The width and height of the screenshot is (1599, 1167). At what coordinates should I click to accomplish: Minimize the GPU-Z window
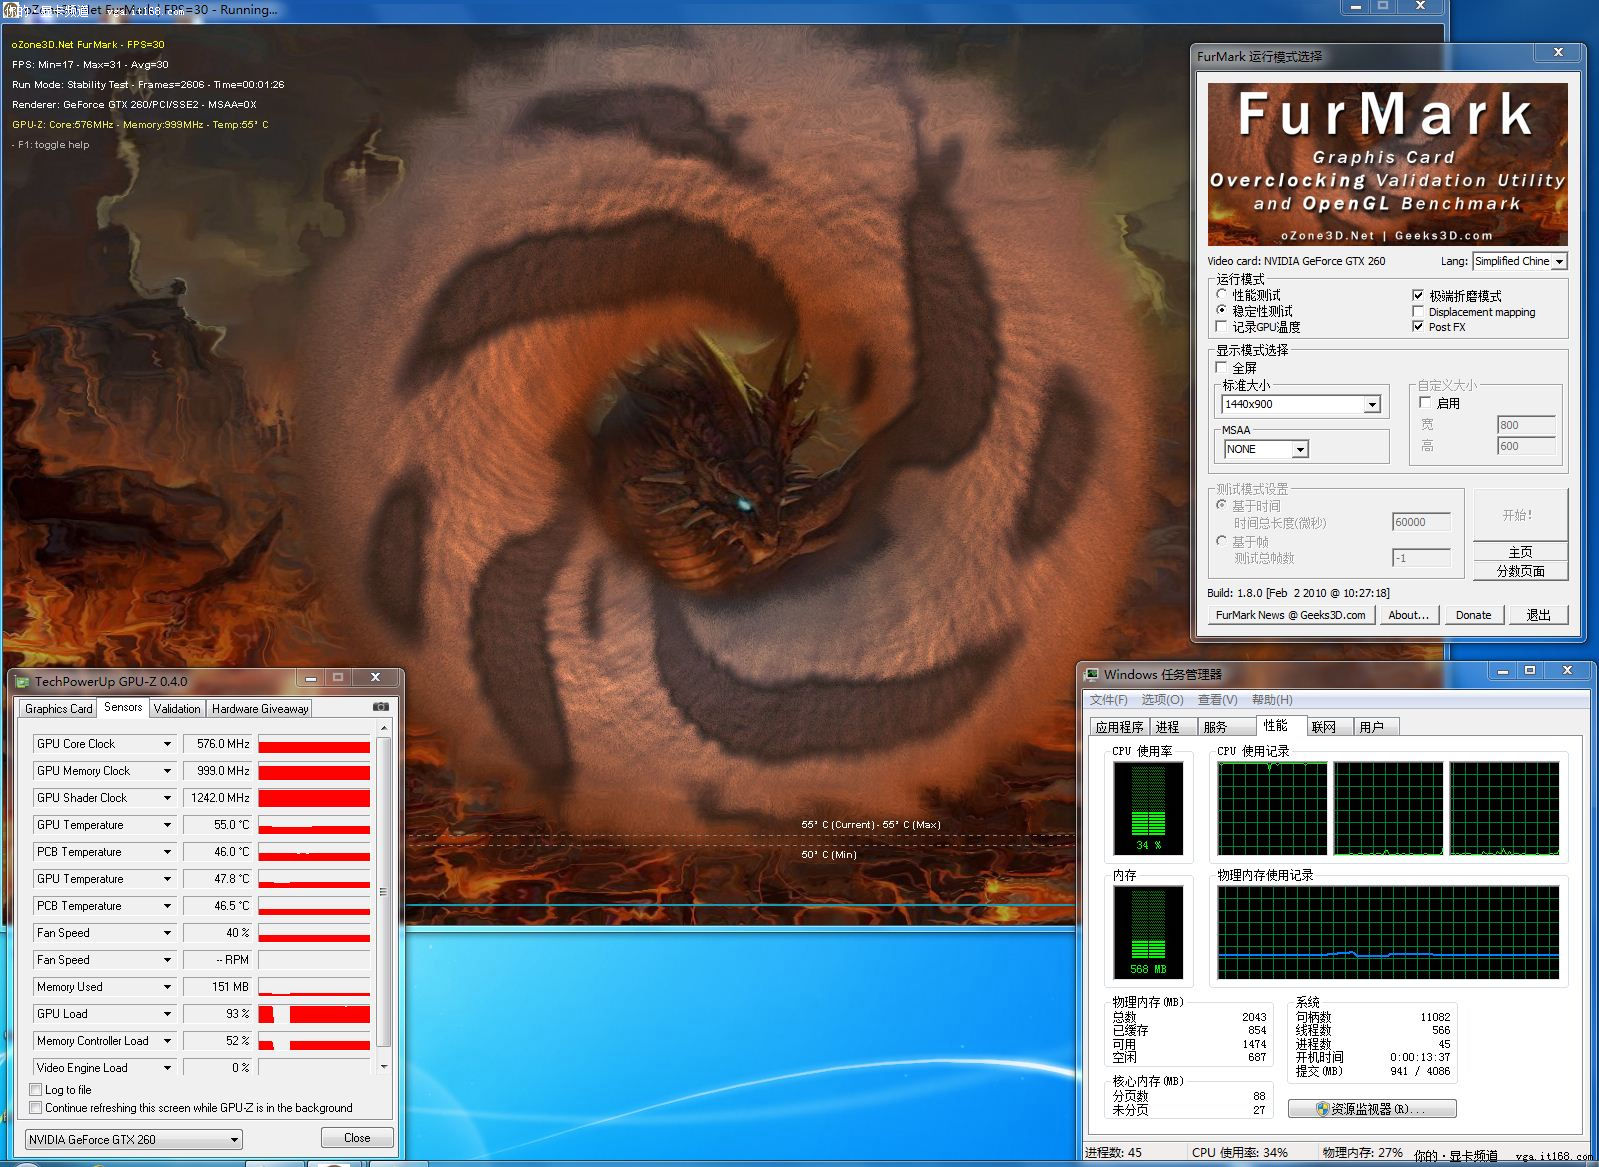pyautogui.click(x=311, y=678)
